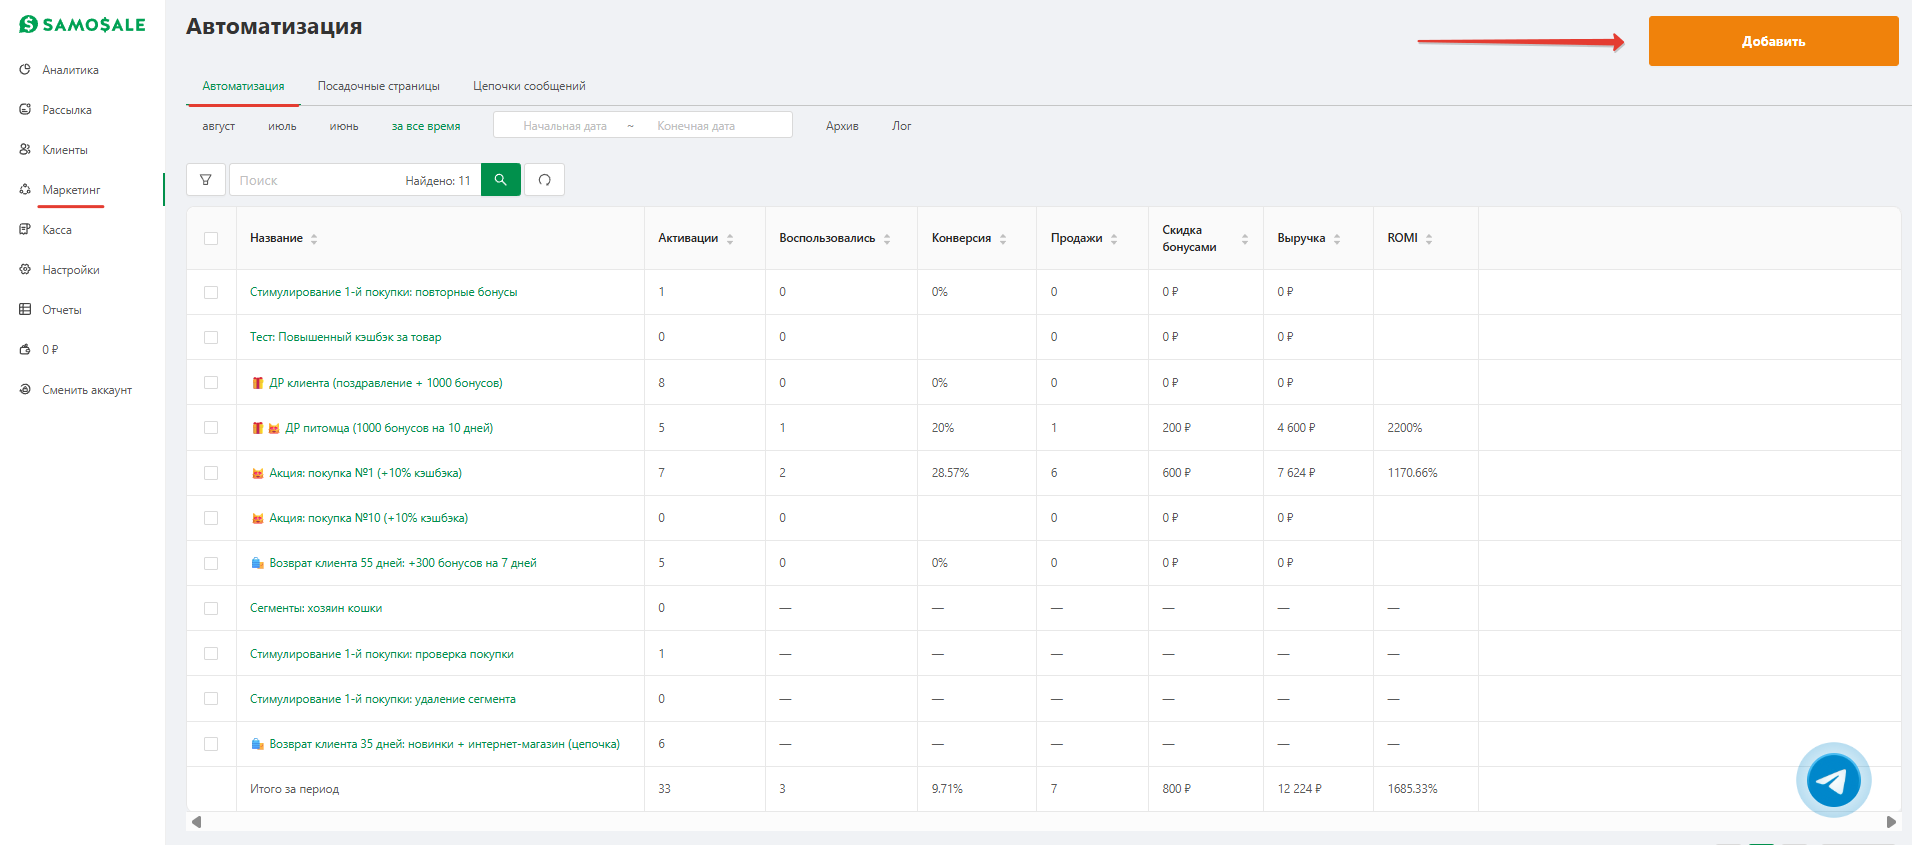
Task: Open Возврат клиента 55 дней automation
Action: 403,563
